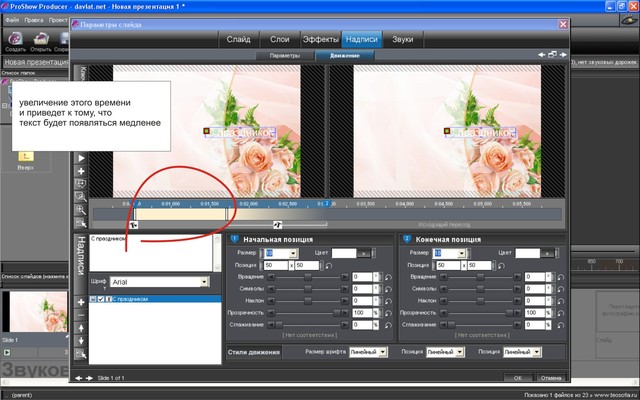The width and height of the screenshot is (640, 400).
Task: Select keyframe 2 marker on timeline
Action: (327, 203)
